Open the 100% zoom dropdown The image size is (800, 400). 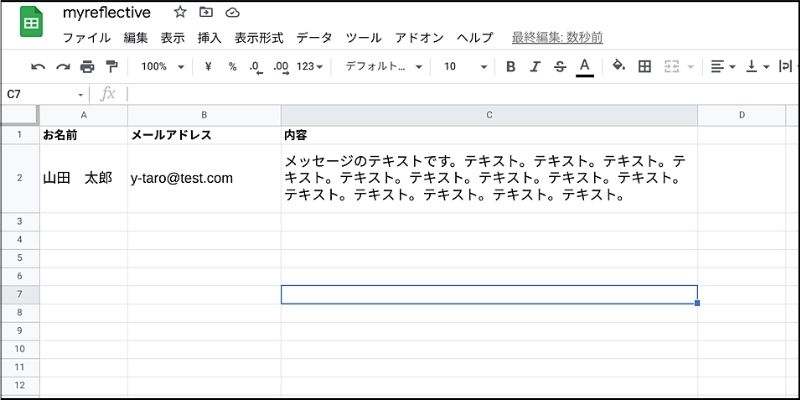(x=162, y=66)
